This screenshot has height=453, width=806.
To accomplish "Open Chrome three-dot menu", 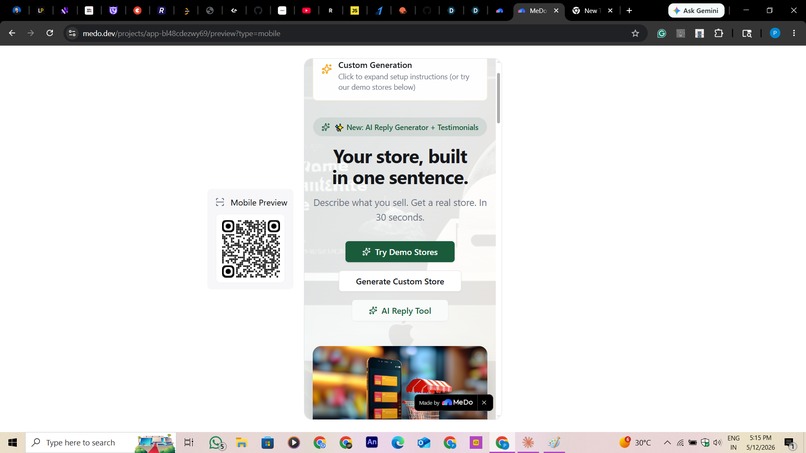I will pyautogui.click(x=794, y=33).
